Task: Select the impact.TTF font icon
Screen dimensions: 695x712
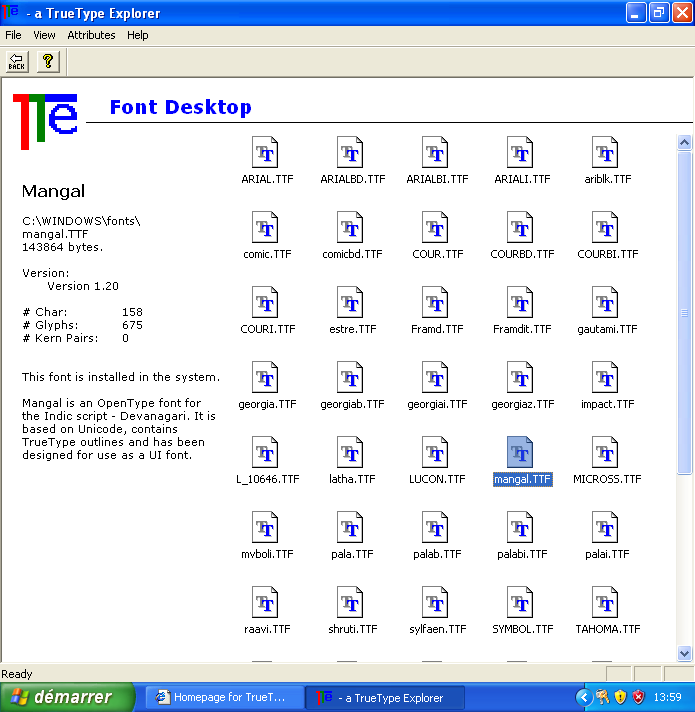Action: 606,379
